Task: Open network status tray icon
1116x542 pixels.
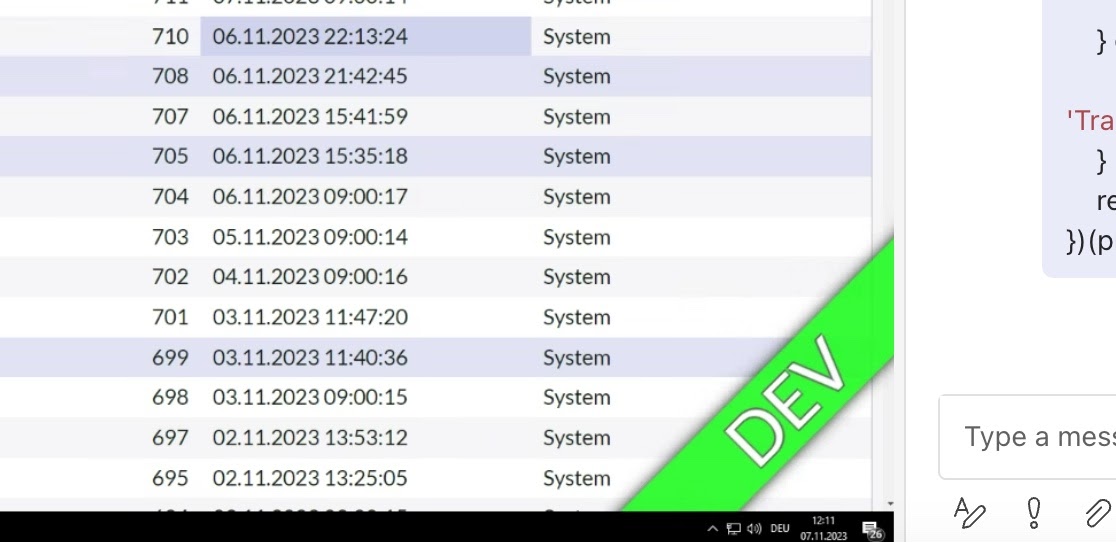Action: click(x=733, y=528)
